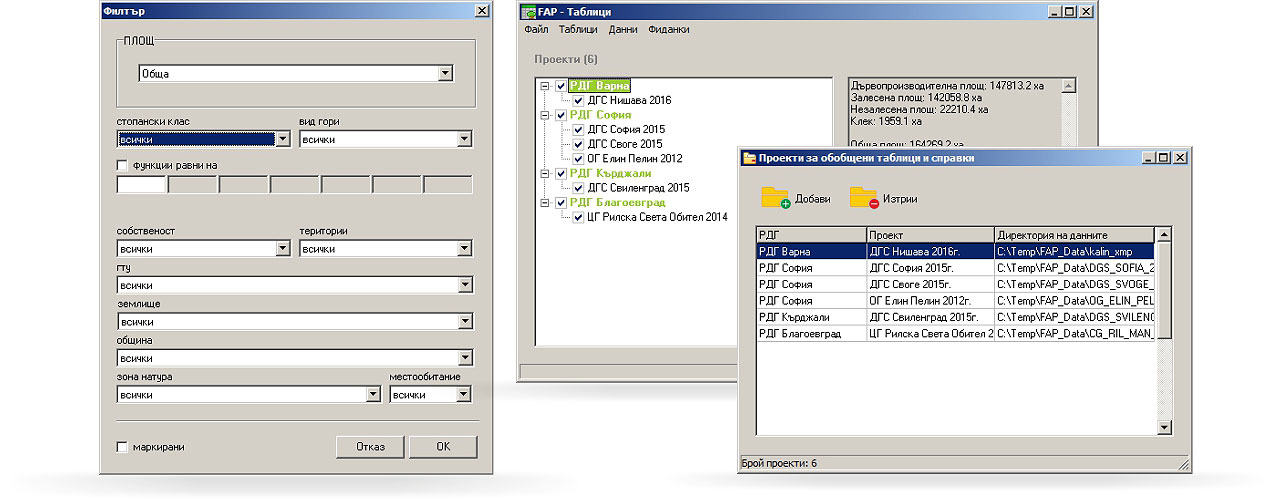Open the община dropdown
Image resolution: width=1275 pixels, height=500 pixels.
tap(464, 358)
